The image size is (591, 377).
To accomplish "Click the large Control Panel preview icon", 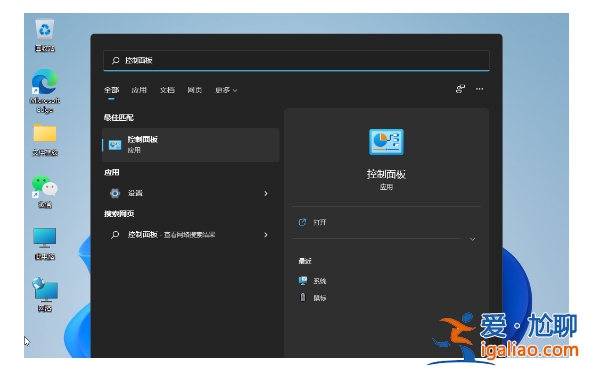I will click(386, 142).
